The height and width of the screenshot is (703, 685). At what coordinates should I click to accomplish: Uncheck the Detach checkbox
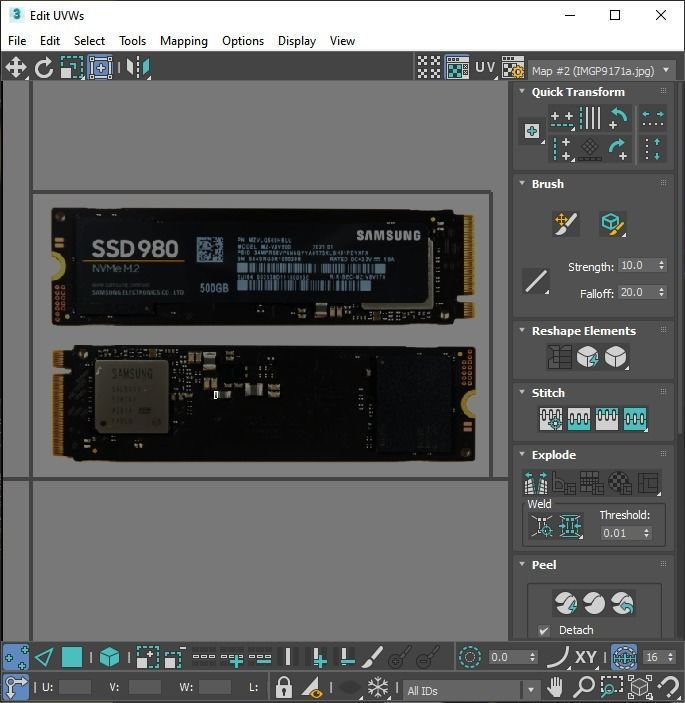pyautogui.click(x=544, y=630)
